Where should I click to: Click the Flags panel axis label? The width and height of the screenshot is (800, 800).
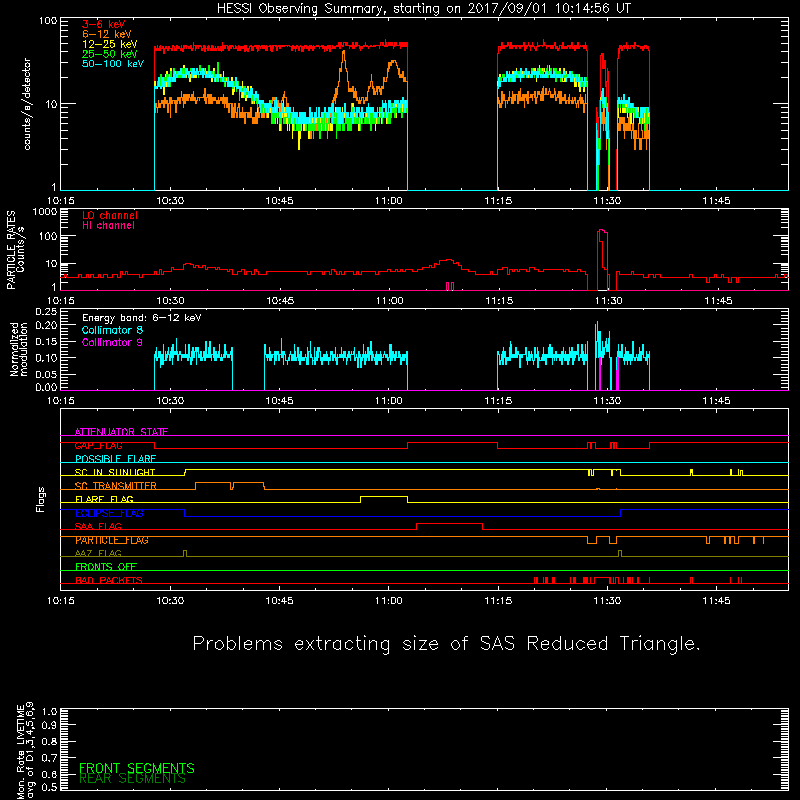click(41, 499)
